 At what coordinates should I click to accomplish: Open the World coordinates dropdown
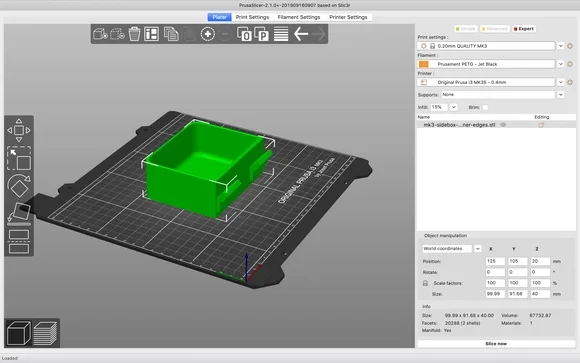pos(478,249)
